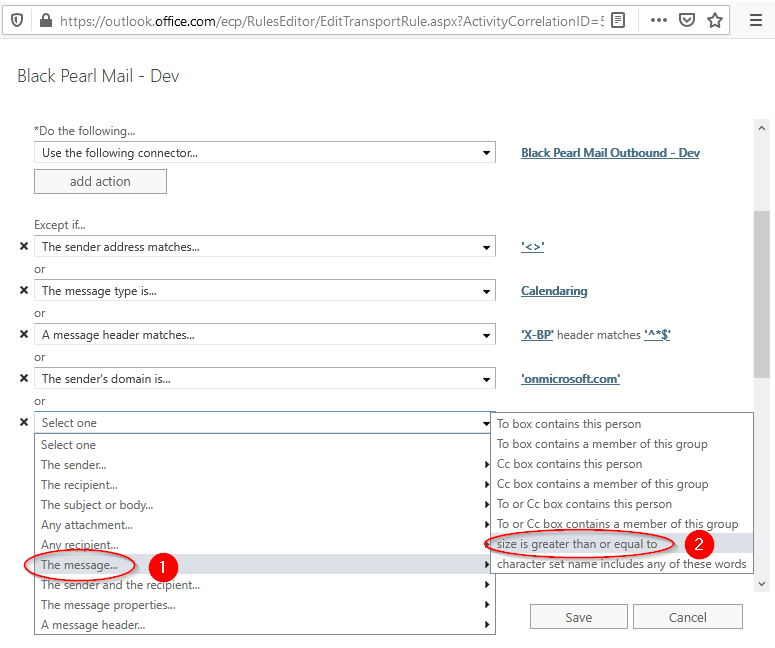Open the reader view icon in address bar
Screen dimensions: 775x648
click(x=619, y=20)
